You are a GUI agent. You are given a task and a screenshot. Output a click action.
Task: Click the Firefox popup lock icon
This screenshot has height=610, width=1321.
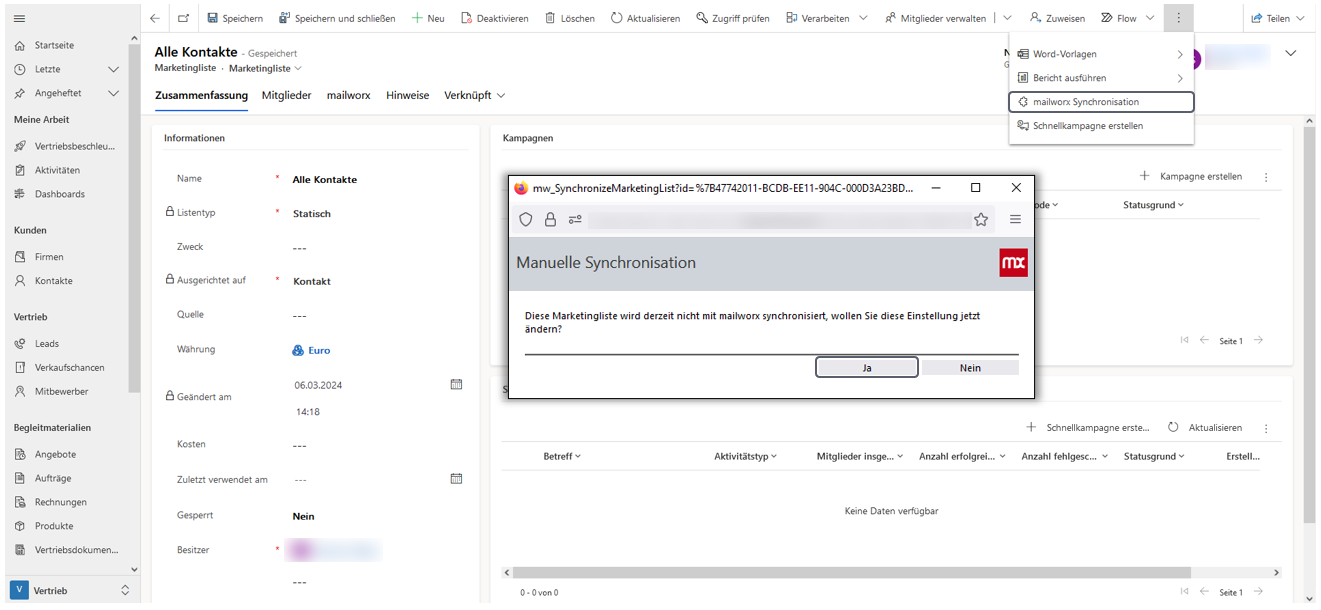(550, 219)
